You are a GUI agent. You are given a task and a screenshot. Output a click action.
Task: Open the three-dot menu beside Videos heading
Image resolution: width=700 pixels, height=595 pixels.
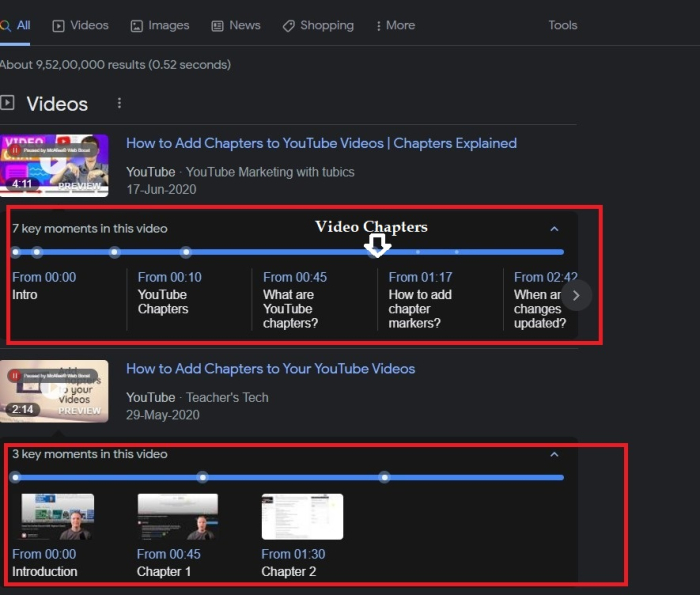tap(119, 104)
